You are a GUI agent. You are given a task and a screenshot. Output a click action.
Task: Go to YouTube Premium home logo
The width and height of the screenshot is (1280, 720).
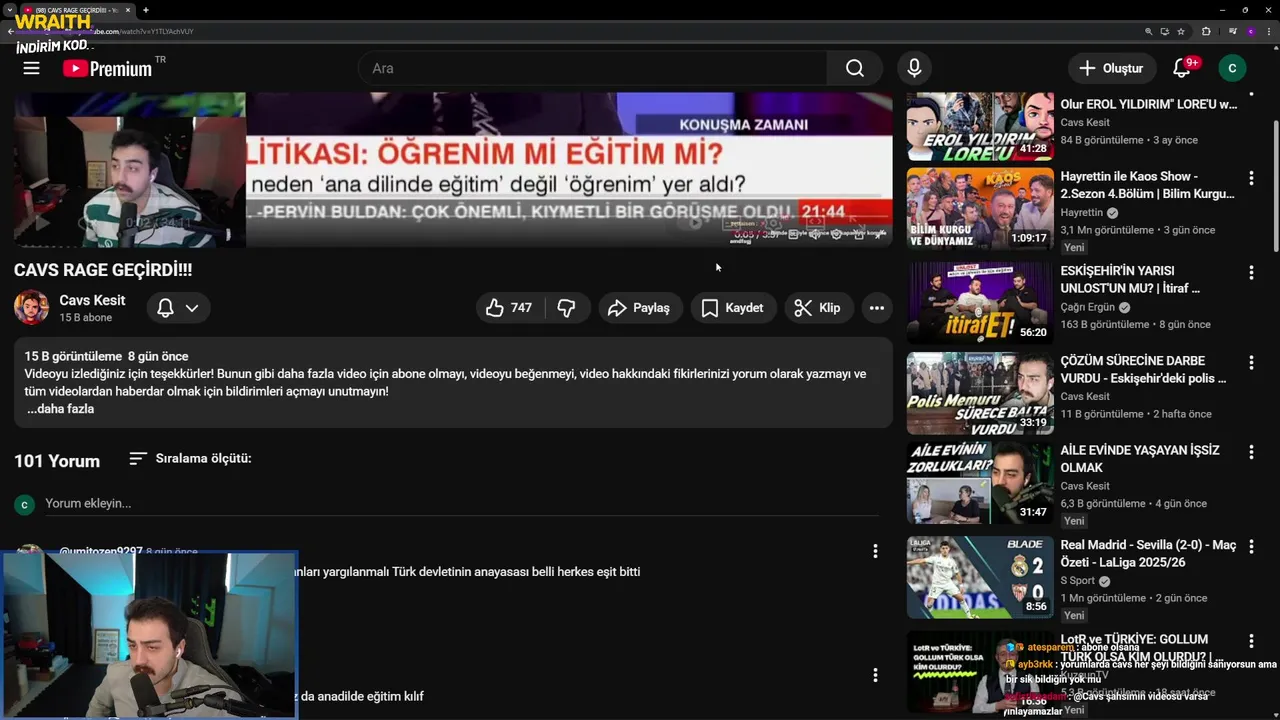(x=107, y=68)
